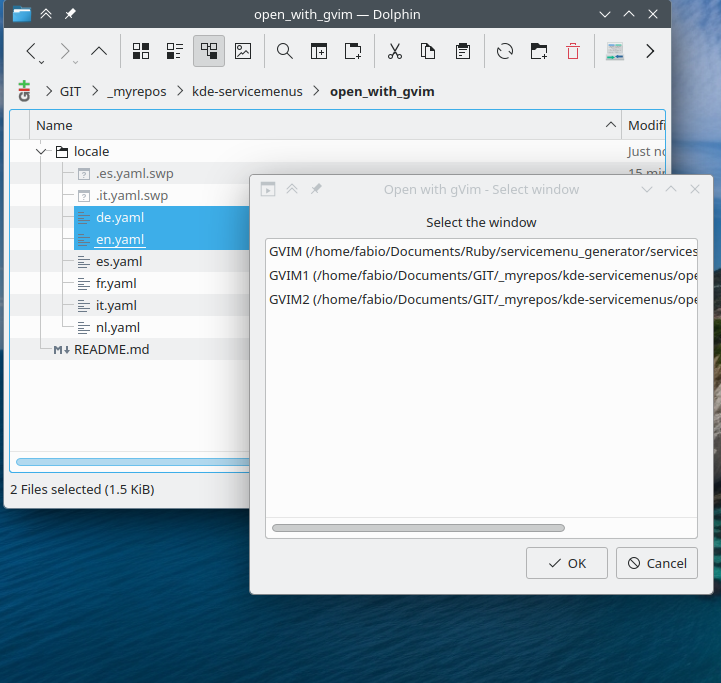
Task: Sort by Name column header
Action: [326, 125]
